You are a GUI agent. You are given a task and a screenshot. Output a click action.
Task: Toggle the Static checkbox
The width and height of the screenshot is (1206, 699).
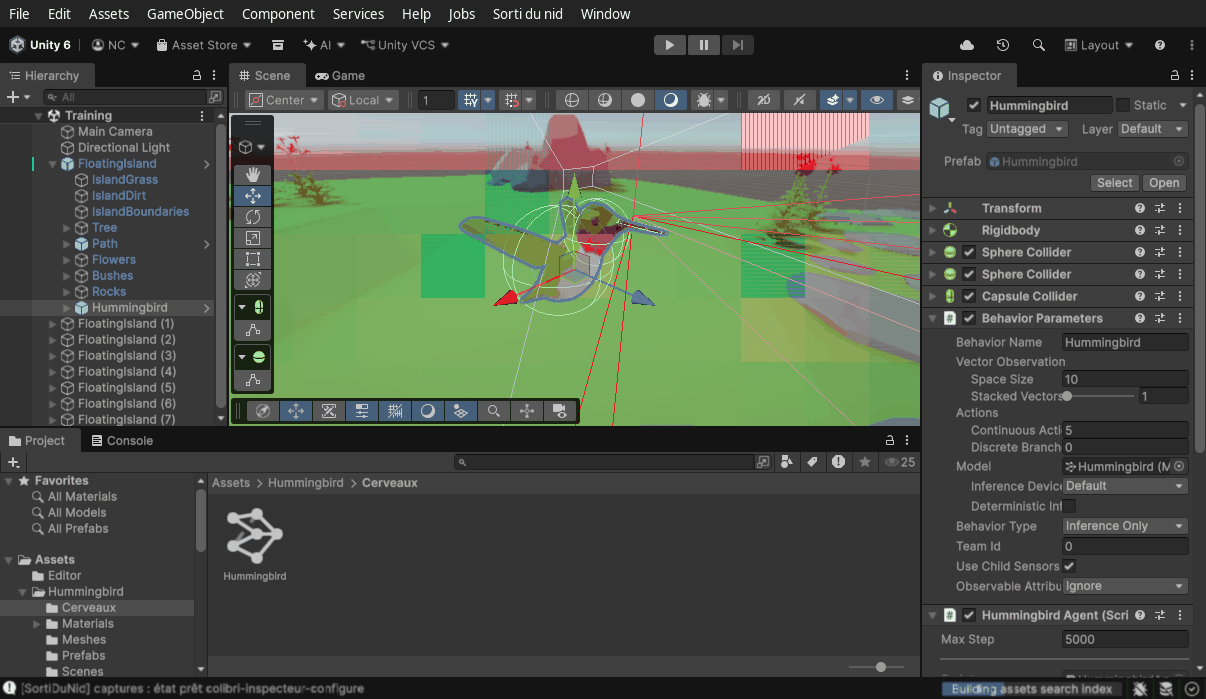pos(1123,105)
